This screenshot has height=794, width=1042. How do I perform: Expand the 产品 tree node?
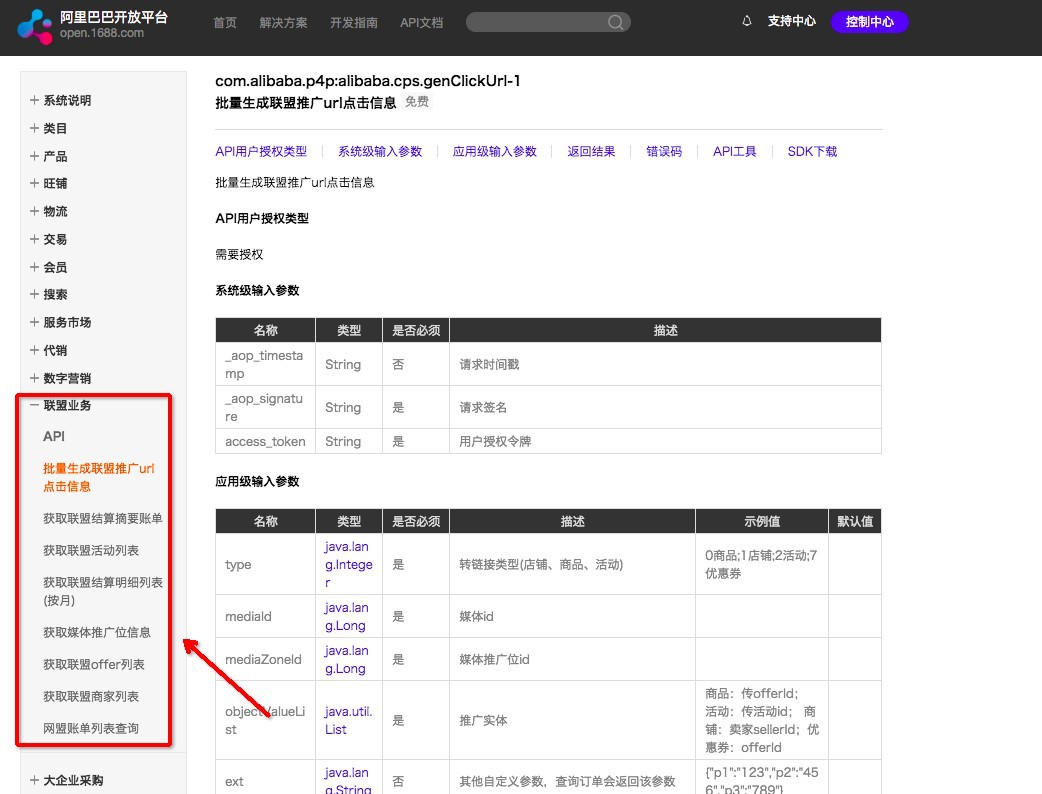pyautogui.click(x=34, y=156)
